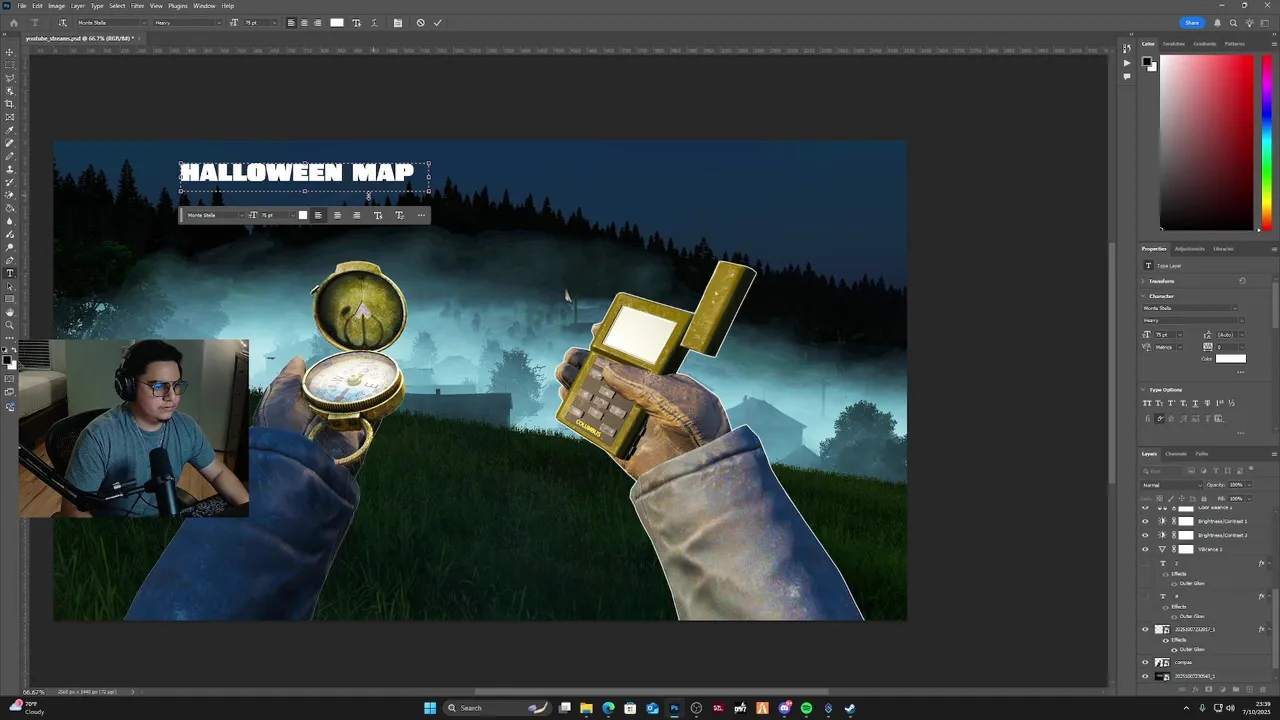Collapse the Character section in Properties

1144,296
